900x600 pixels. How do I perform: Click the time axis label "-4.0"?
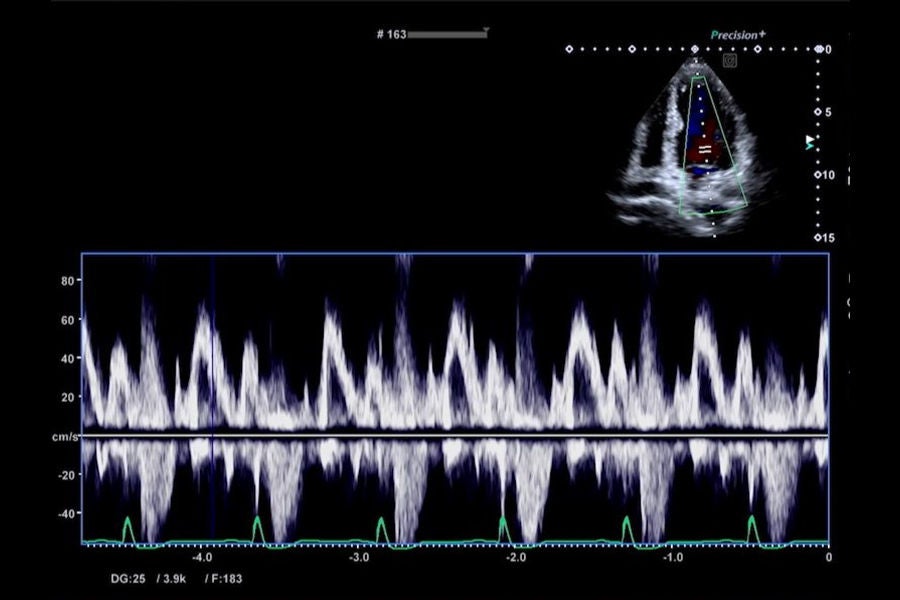202,558
